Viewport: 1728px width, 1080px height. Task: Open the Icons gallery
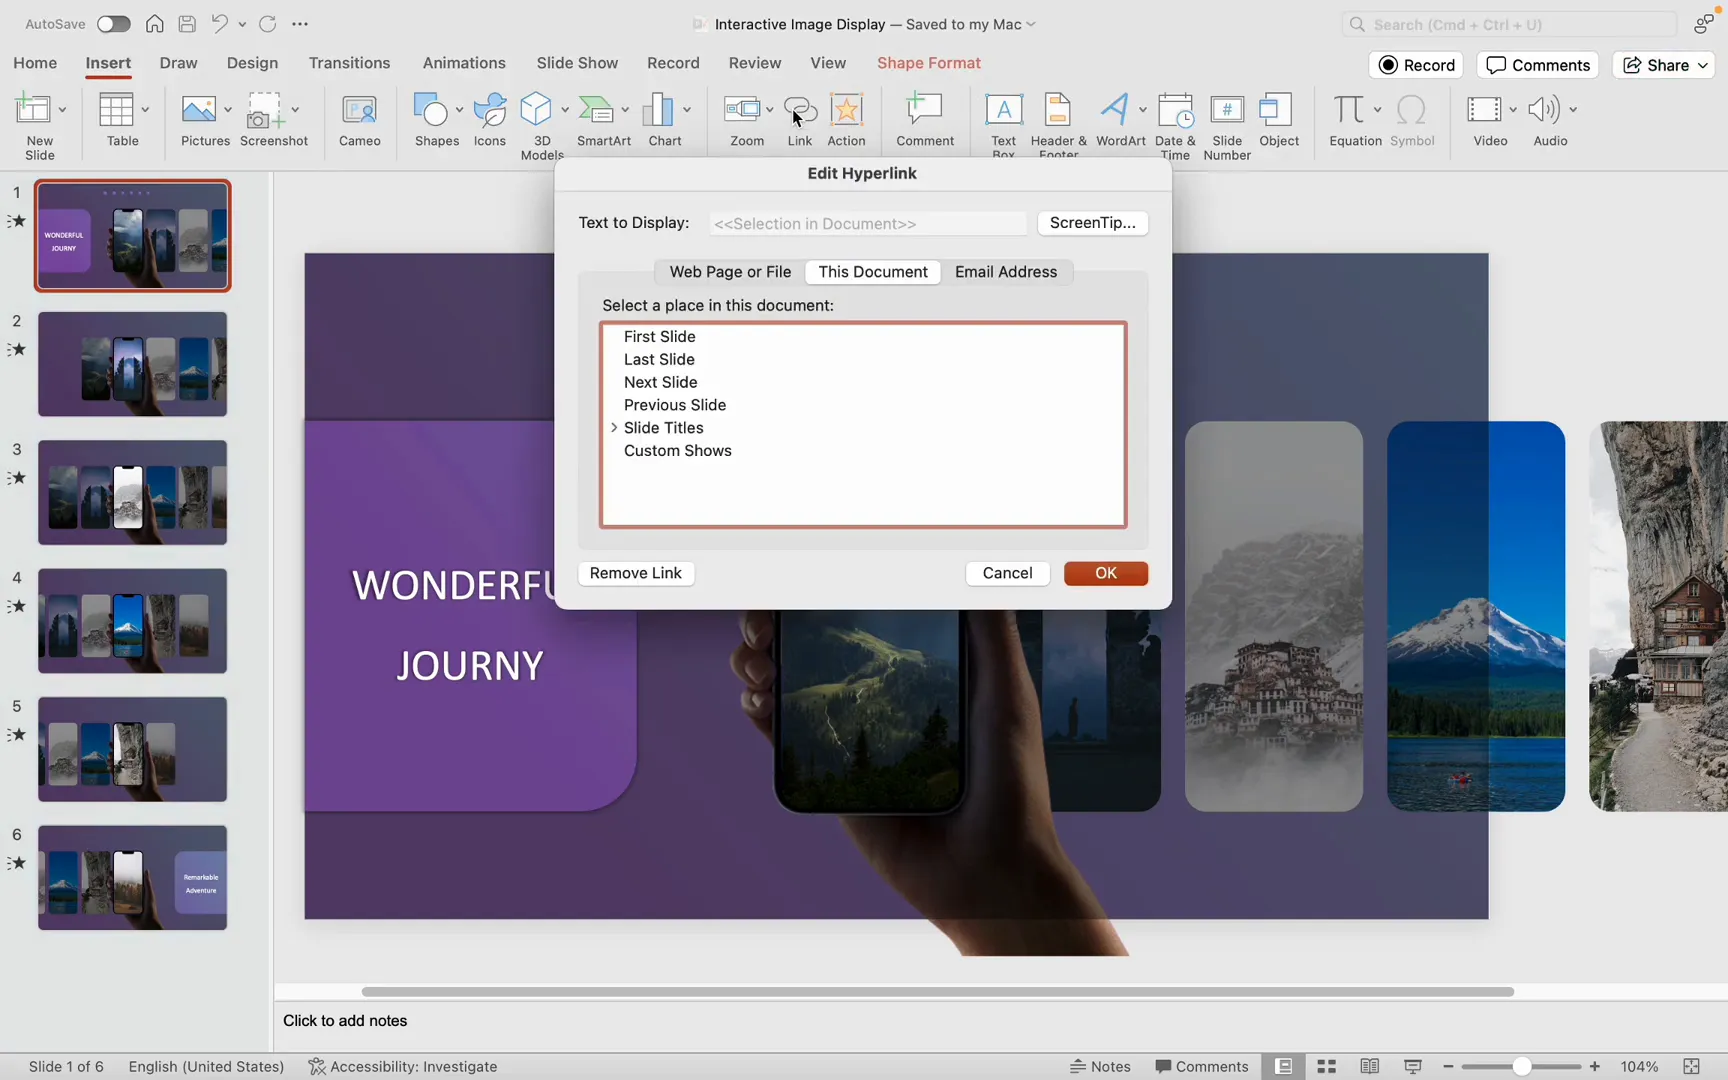(x=490, y=110)
